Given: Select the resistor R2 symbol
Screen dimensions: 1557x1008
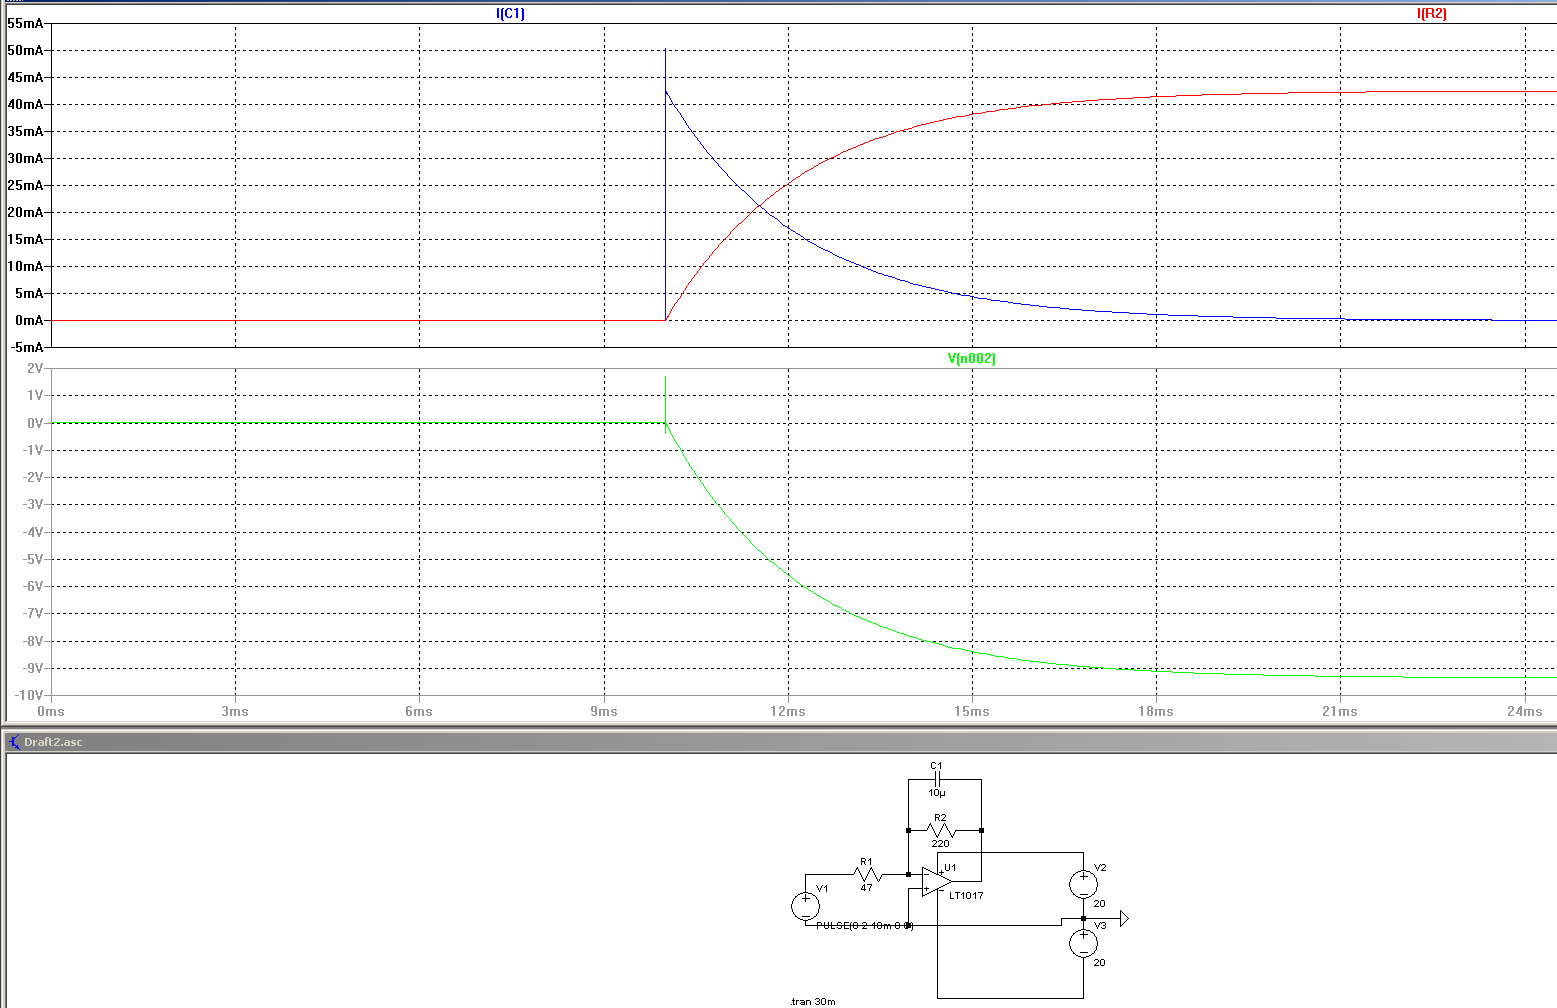Looking at the screenshot, I should [x=941, y=830].
